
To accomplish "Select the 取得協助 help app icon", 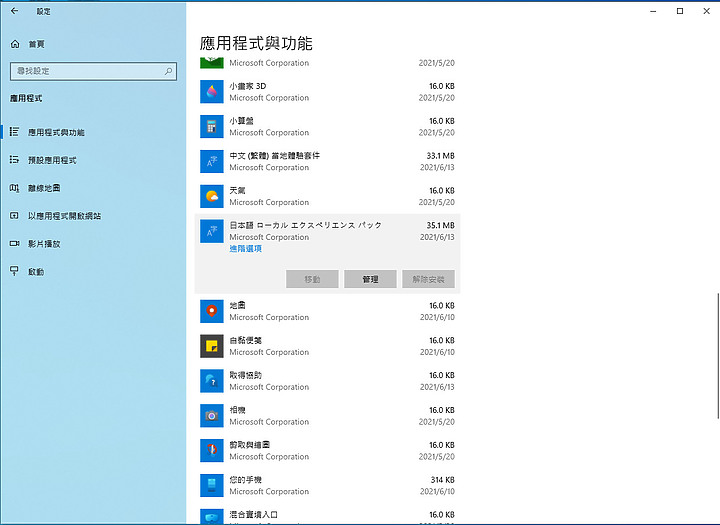I will [x=212, y=381].
